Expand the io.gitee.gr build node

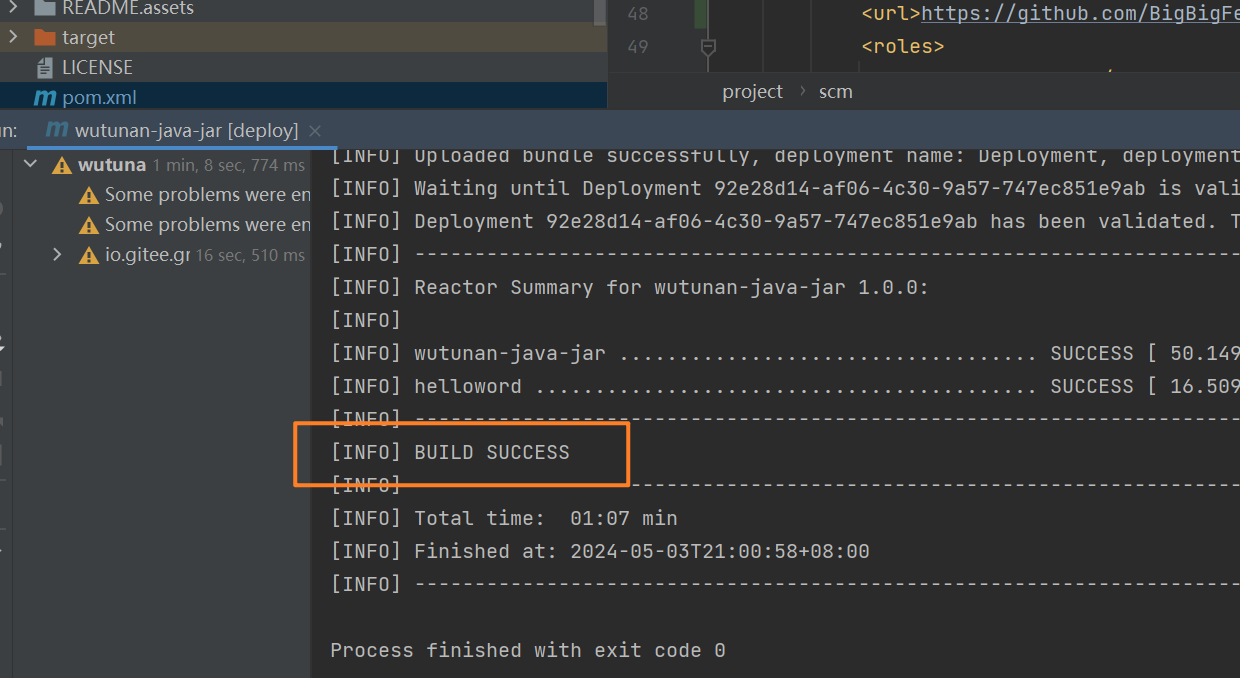click(58, 255)
